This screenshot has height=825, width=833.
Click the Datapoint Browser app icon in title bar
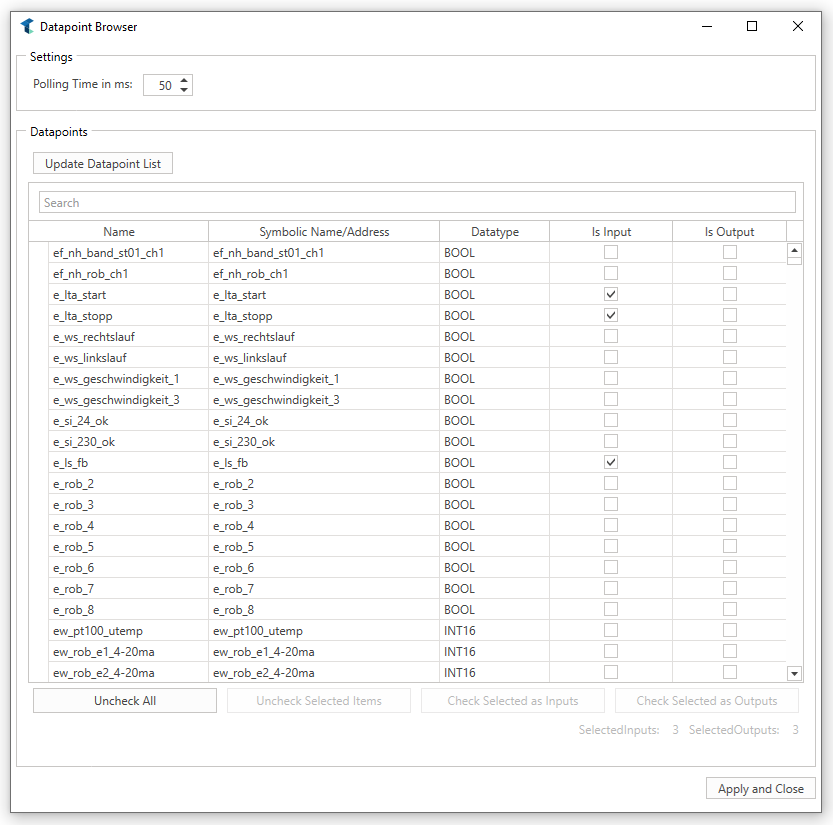27,26
